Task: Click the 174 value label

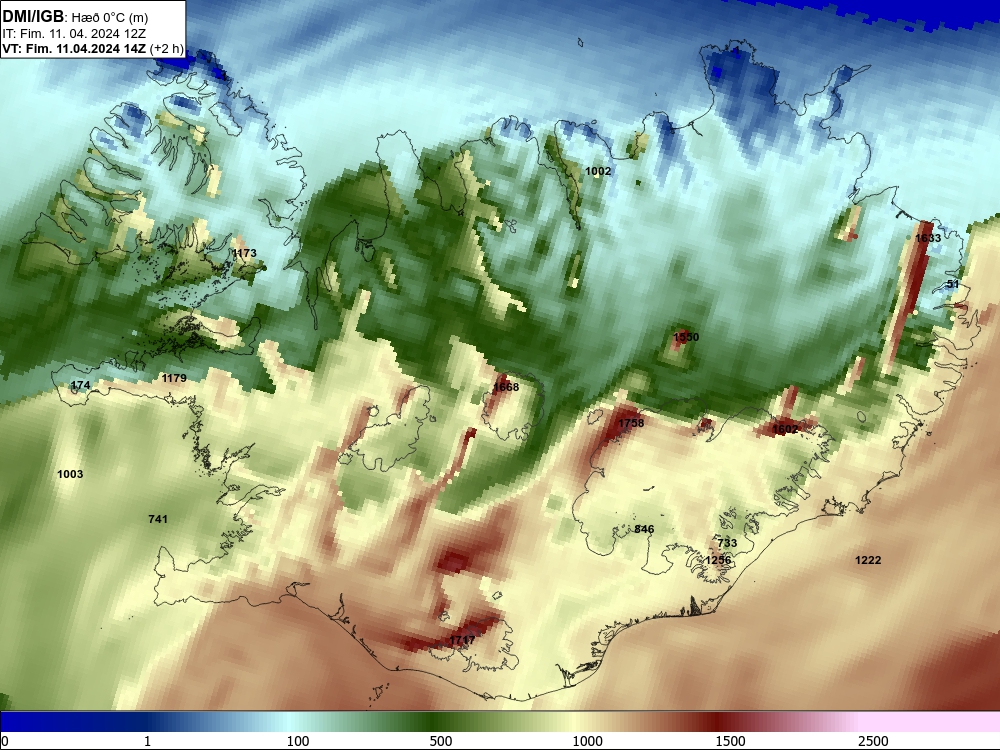Action: click(x=80, y=385)
